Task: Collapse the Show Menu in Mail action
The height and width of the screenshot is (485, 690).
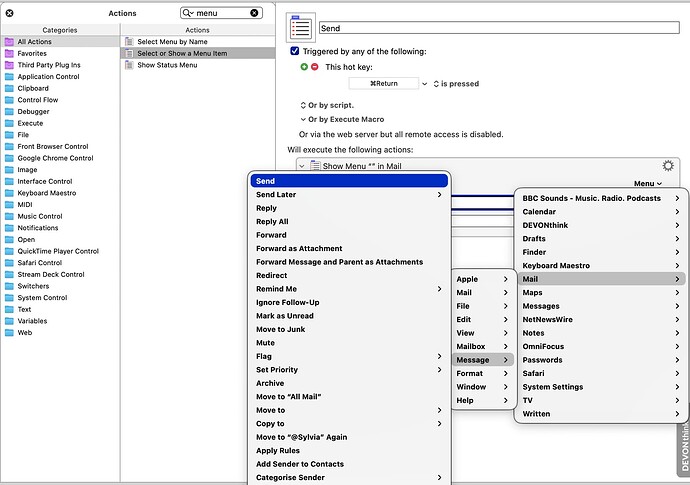Action: (302, 166)
